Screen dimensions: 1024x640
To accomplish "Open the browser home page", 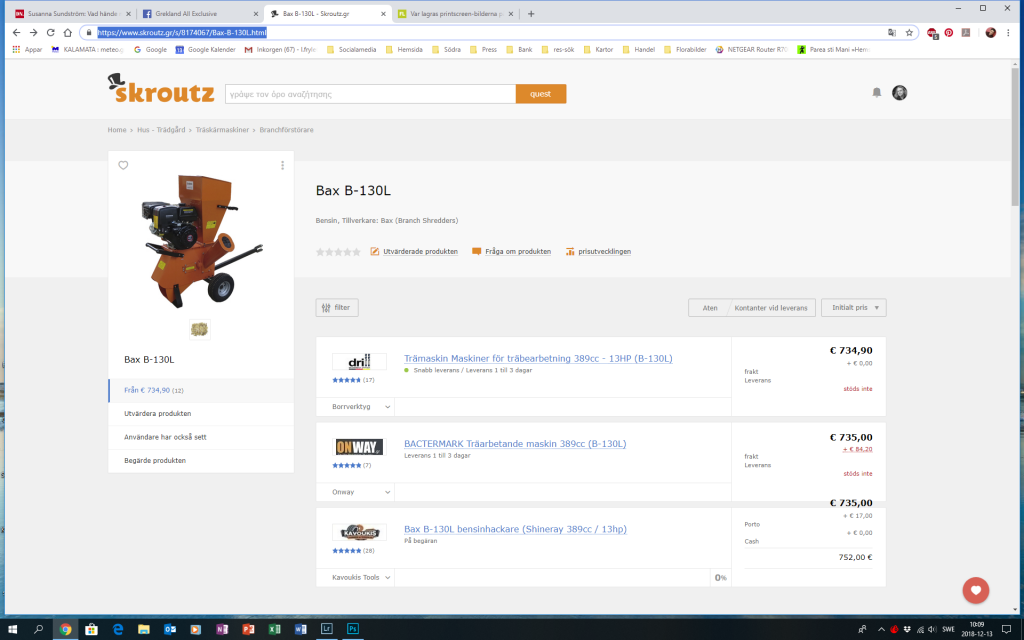I will coord(67,32).
